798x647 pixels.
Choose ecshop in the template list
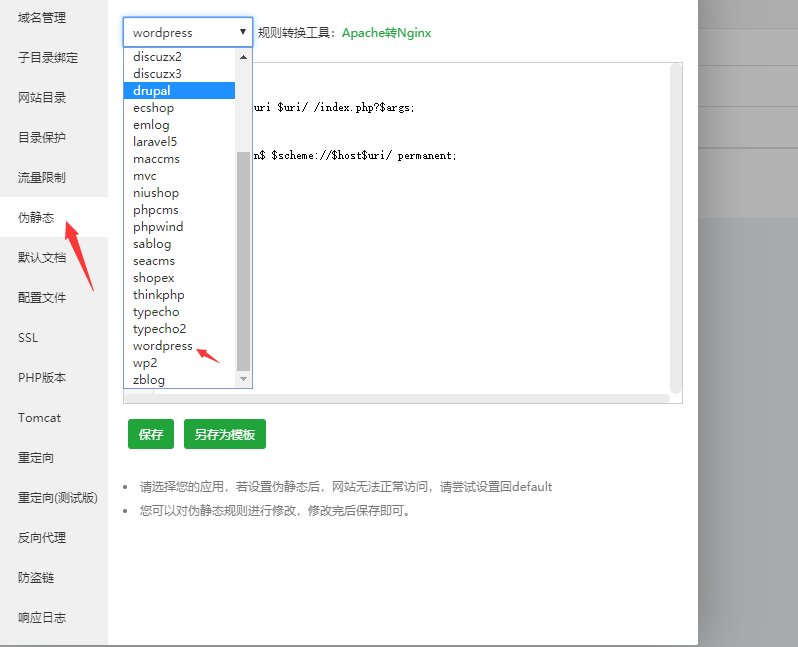point(180,108)
